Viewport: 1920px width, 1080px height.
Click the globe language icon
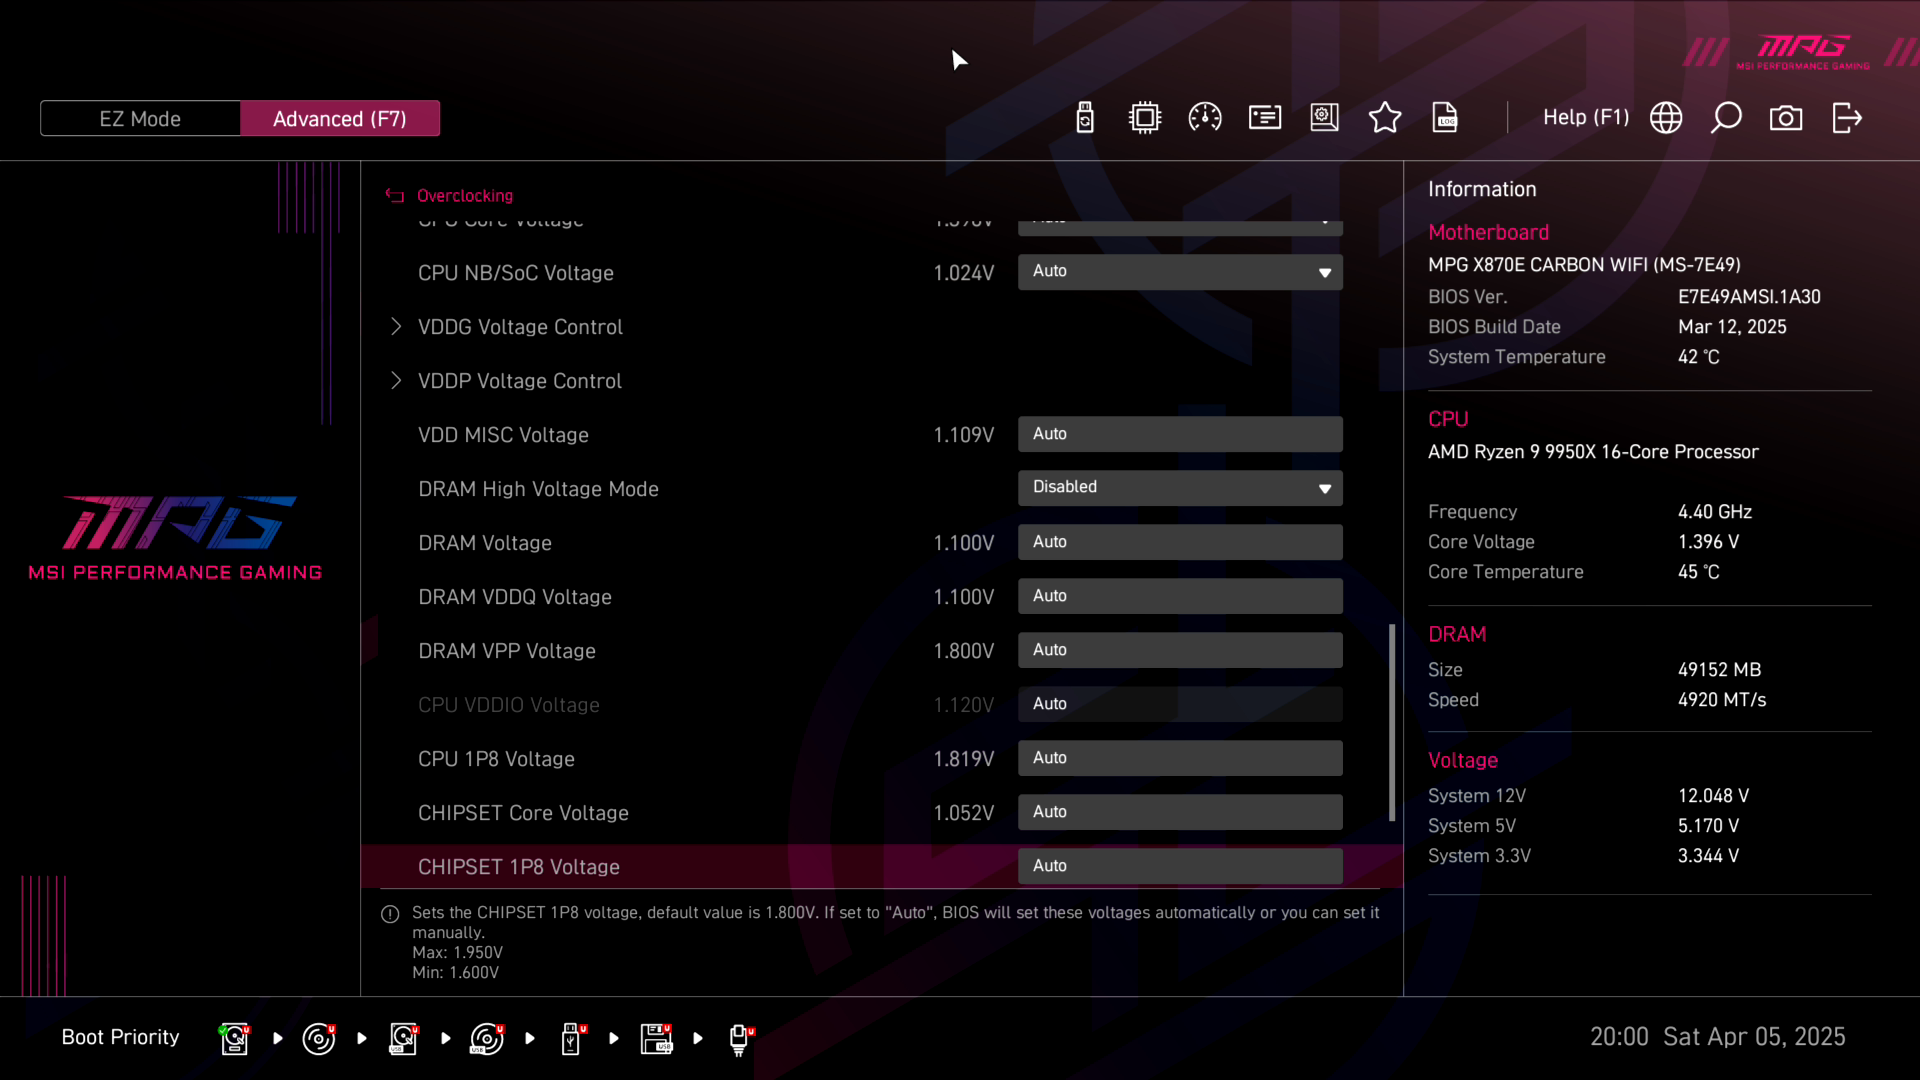[x=1666, y=118]
